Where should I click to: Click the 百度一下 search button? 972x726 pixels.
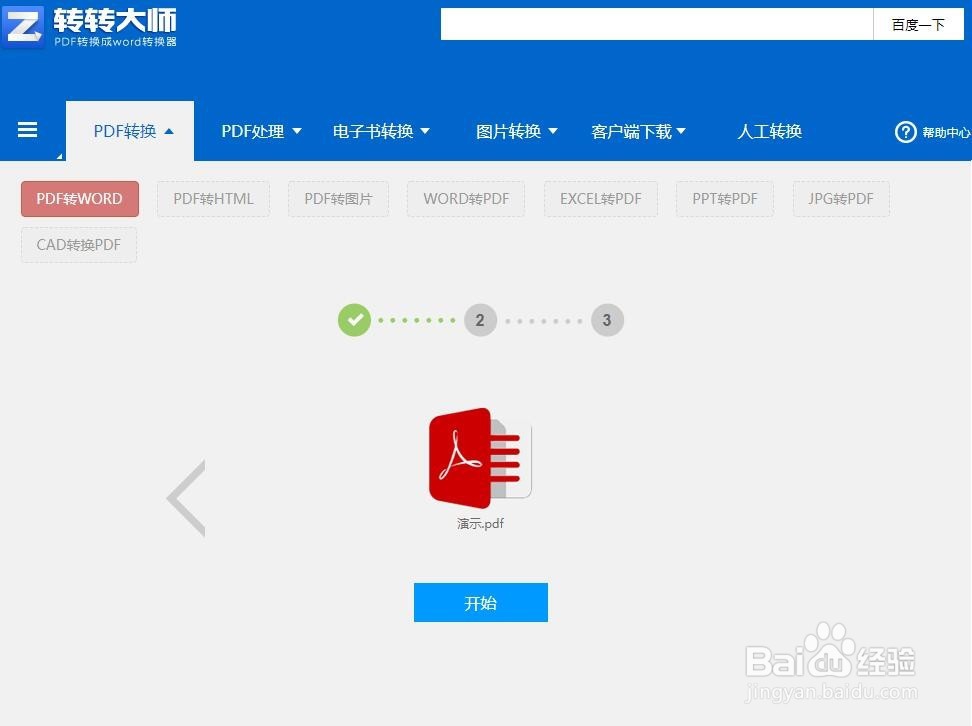(918, 24)
